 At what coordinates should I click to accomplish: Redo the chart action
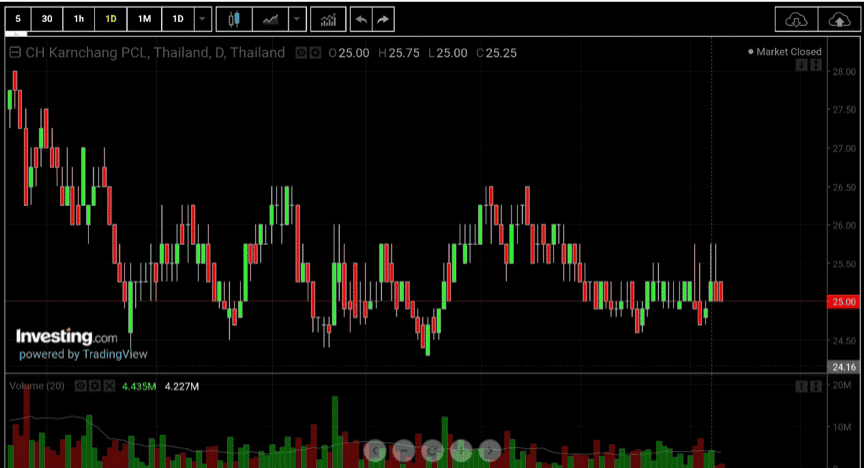click(x=383, y=19)
